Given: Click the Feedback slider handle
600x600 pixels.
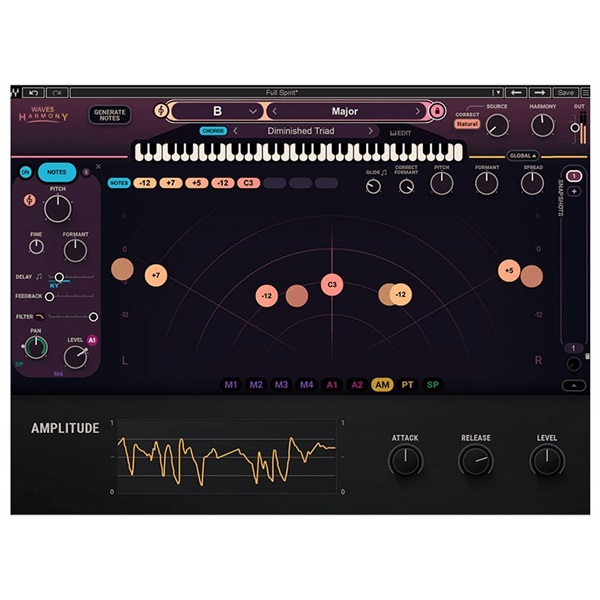Looking at the screenshot, I should pos(49,296).
